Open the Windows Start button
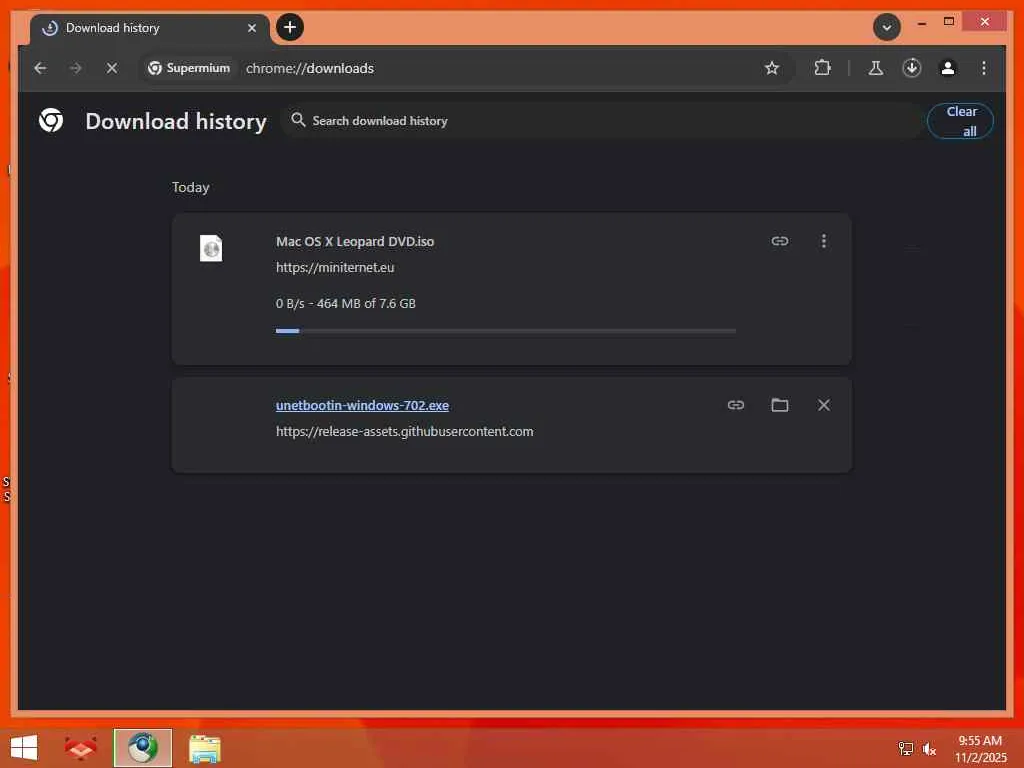Viewport: 1024px width, 768px height. coord(24,748)
